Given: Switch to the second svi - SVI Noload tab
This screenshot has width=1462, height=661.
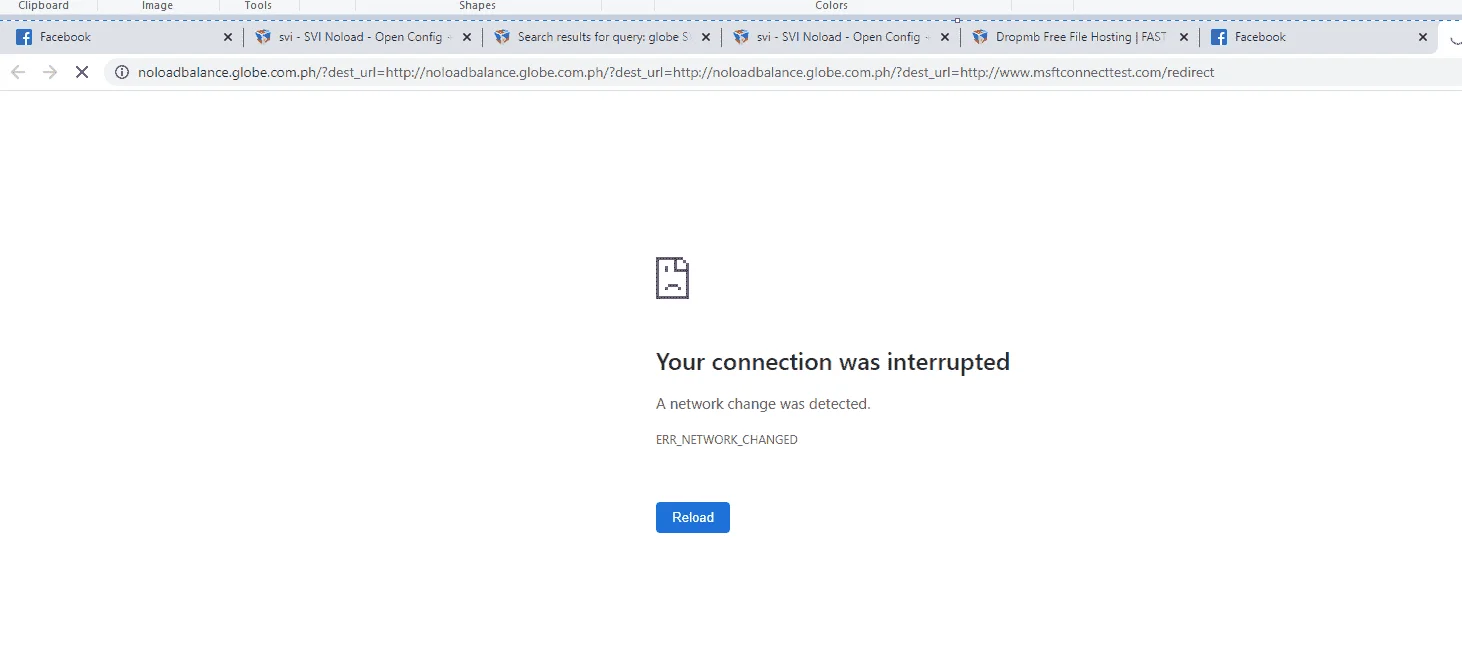Looking at the screenshot, I should point(840,37).
